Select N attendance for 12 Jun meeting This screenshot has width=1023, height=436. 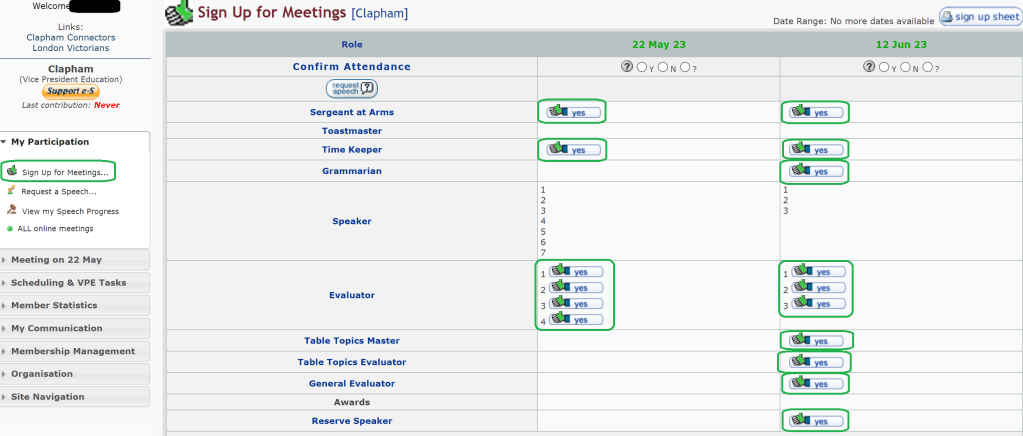905,67
